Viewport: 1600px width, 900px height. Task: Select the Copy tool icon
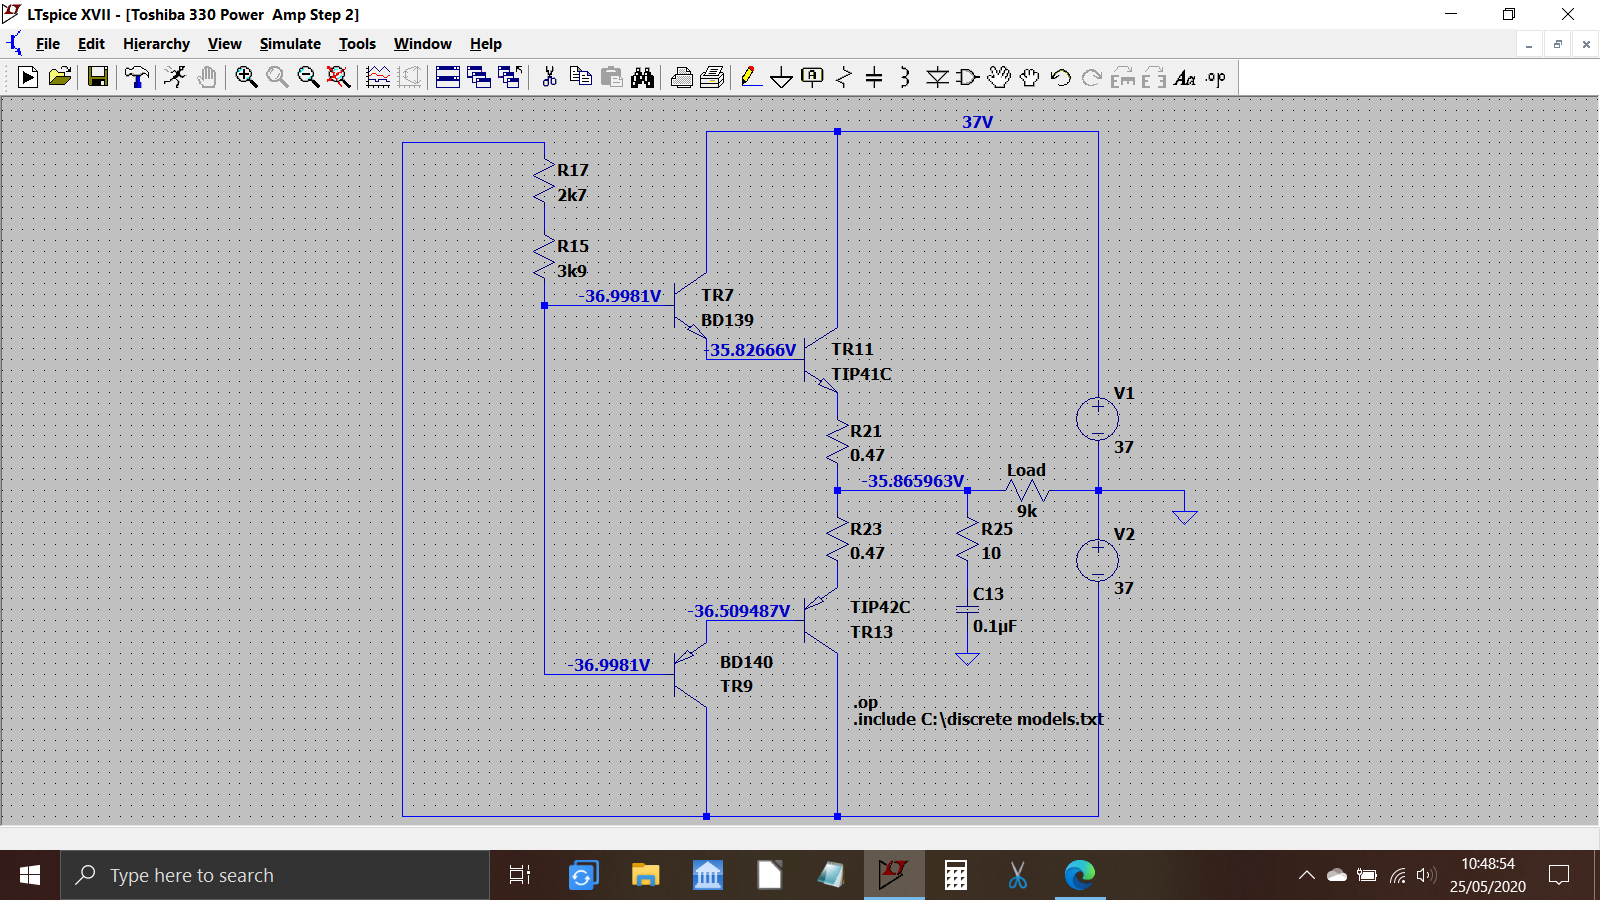coord(580,77)
